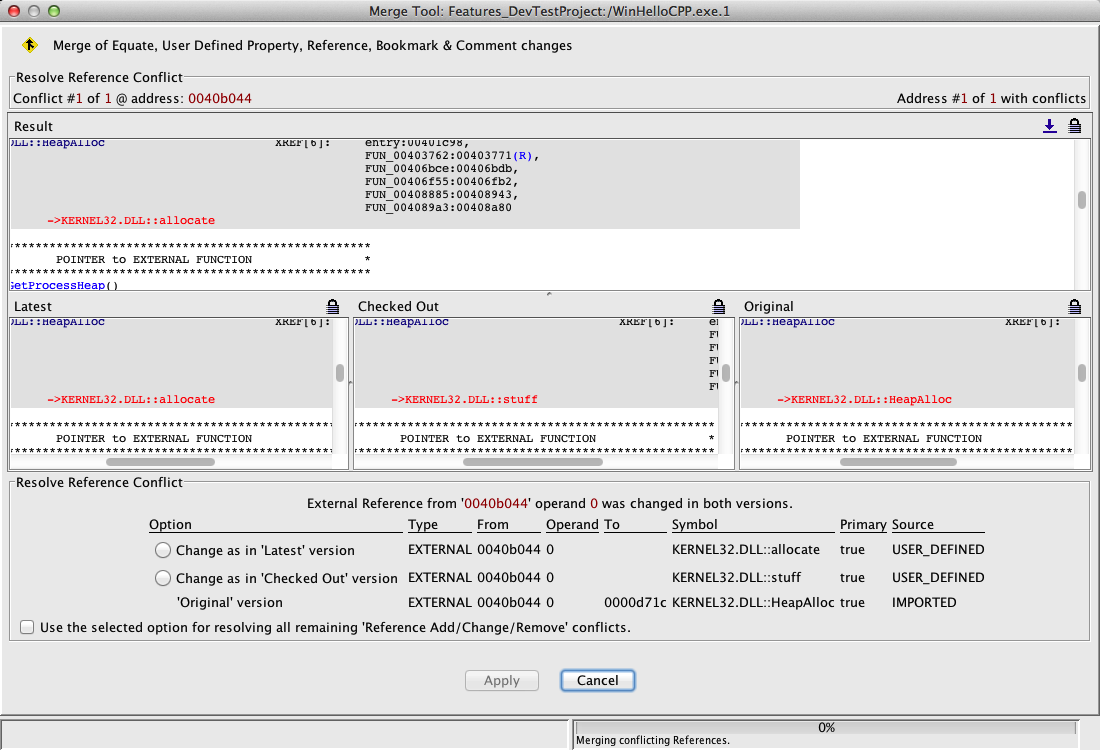The image size is (1100, 750).
Task: Toggle the lock icon in the Result panel
Action: pyautogui.click(x=1074, y=126)
